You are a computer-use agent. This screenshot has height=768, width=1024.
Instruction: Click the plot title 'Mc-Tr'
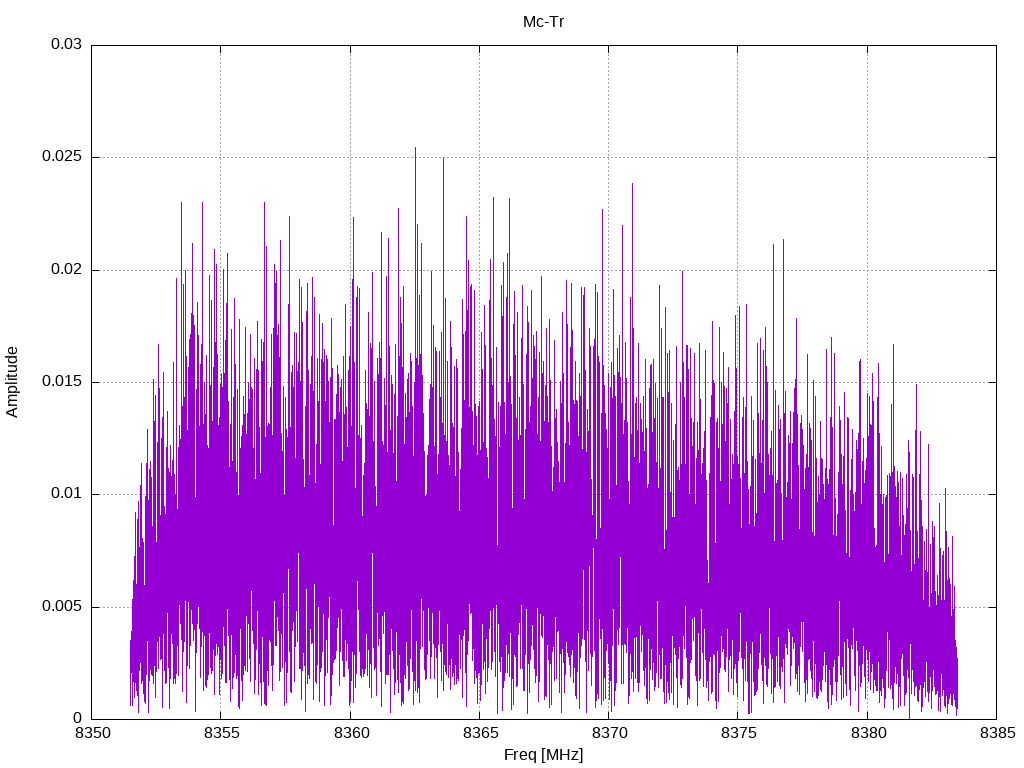(x=543, y=22)
